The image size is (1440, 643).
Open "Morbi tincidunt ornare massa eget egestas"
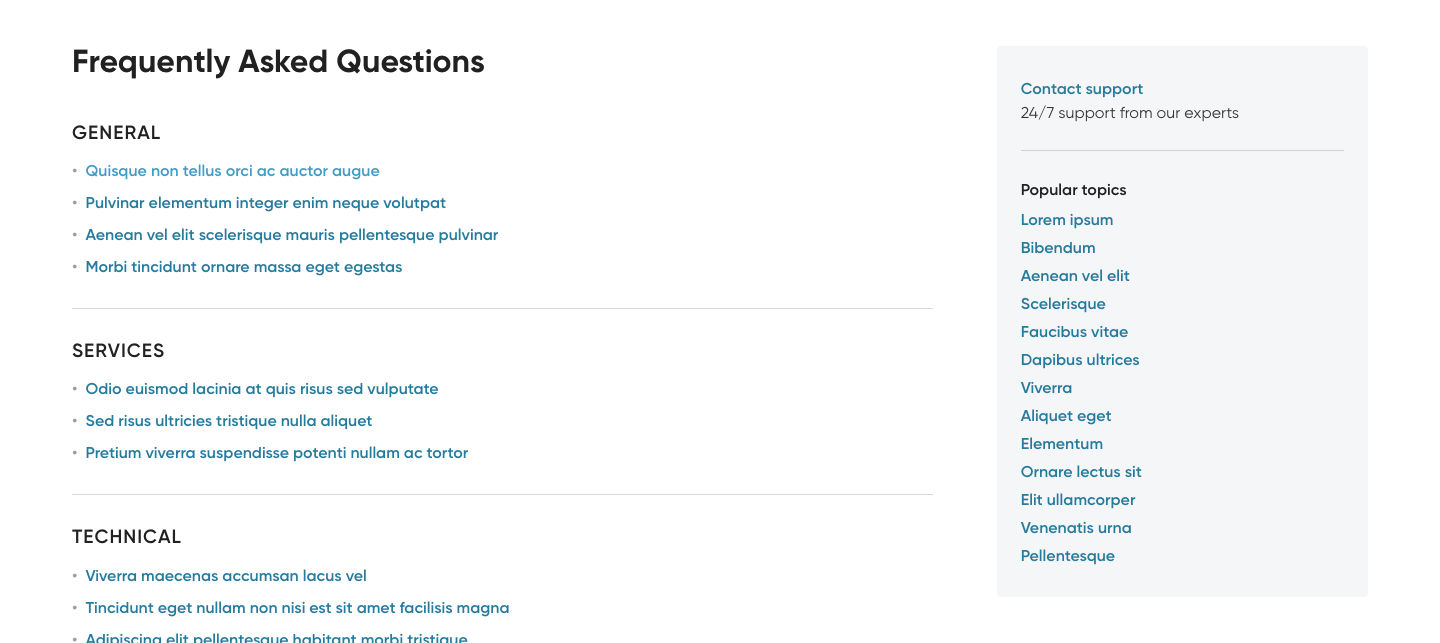[x=243, y=267]
